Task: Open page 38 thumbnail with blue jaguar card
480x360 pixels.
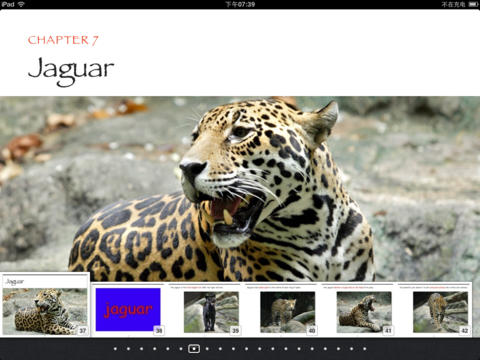Action: click(x=128, y=309)
